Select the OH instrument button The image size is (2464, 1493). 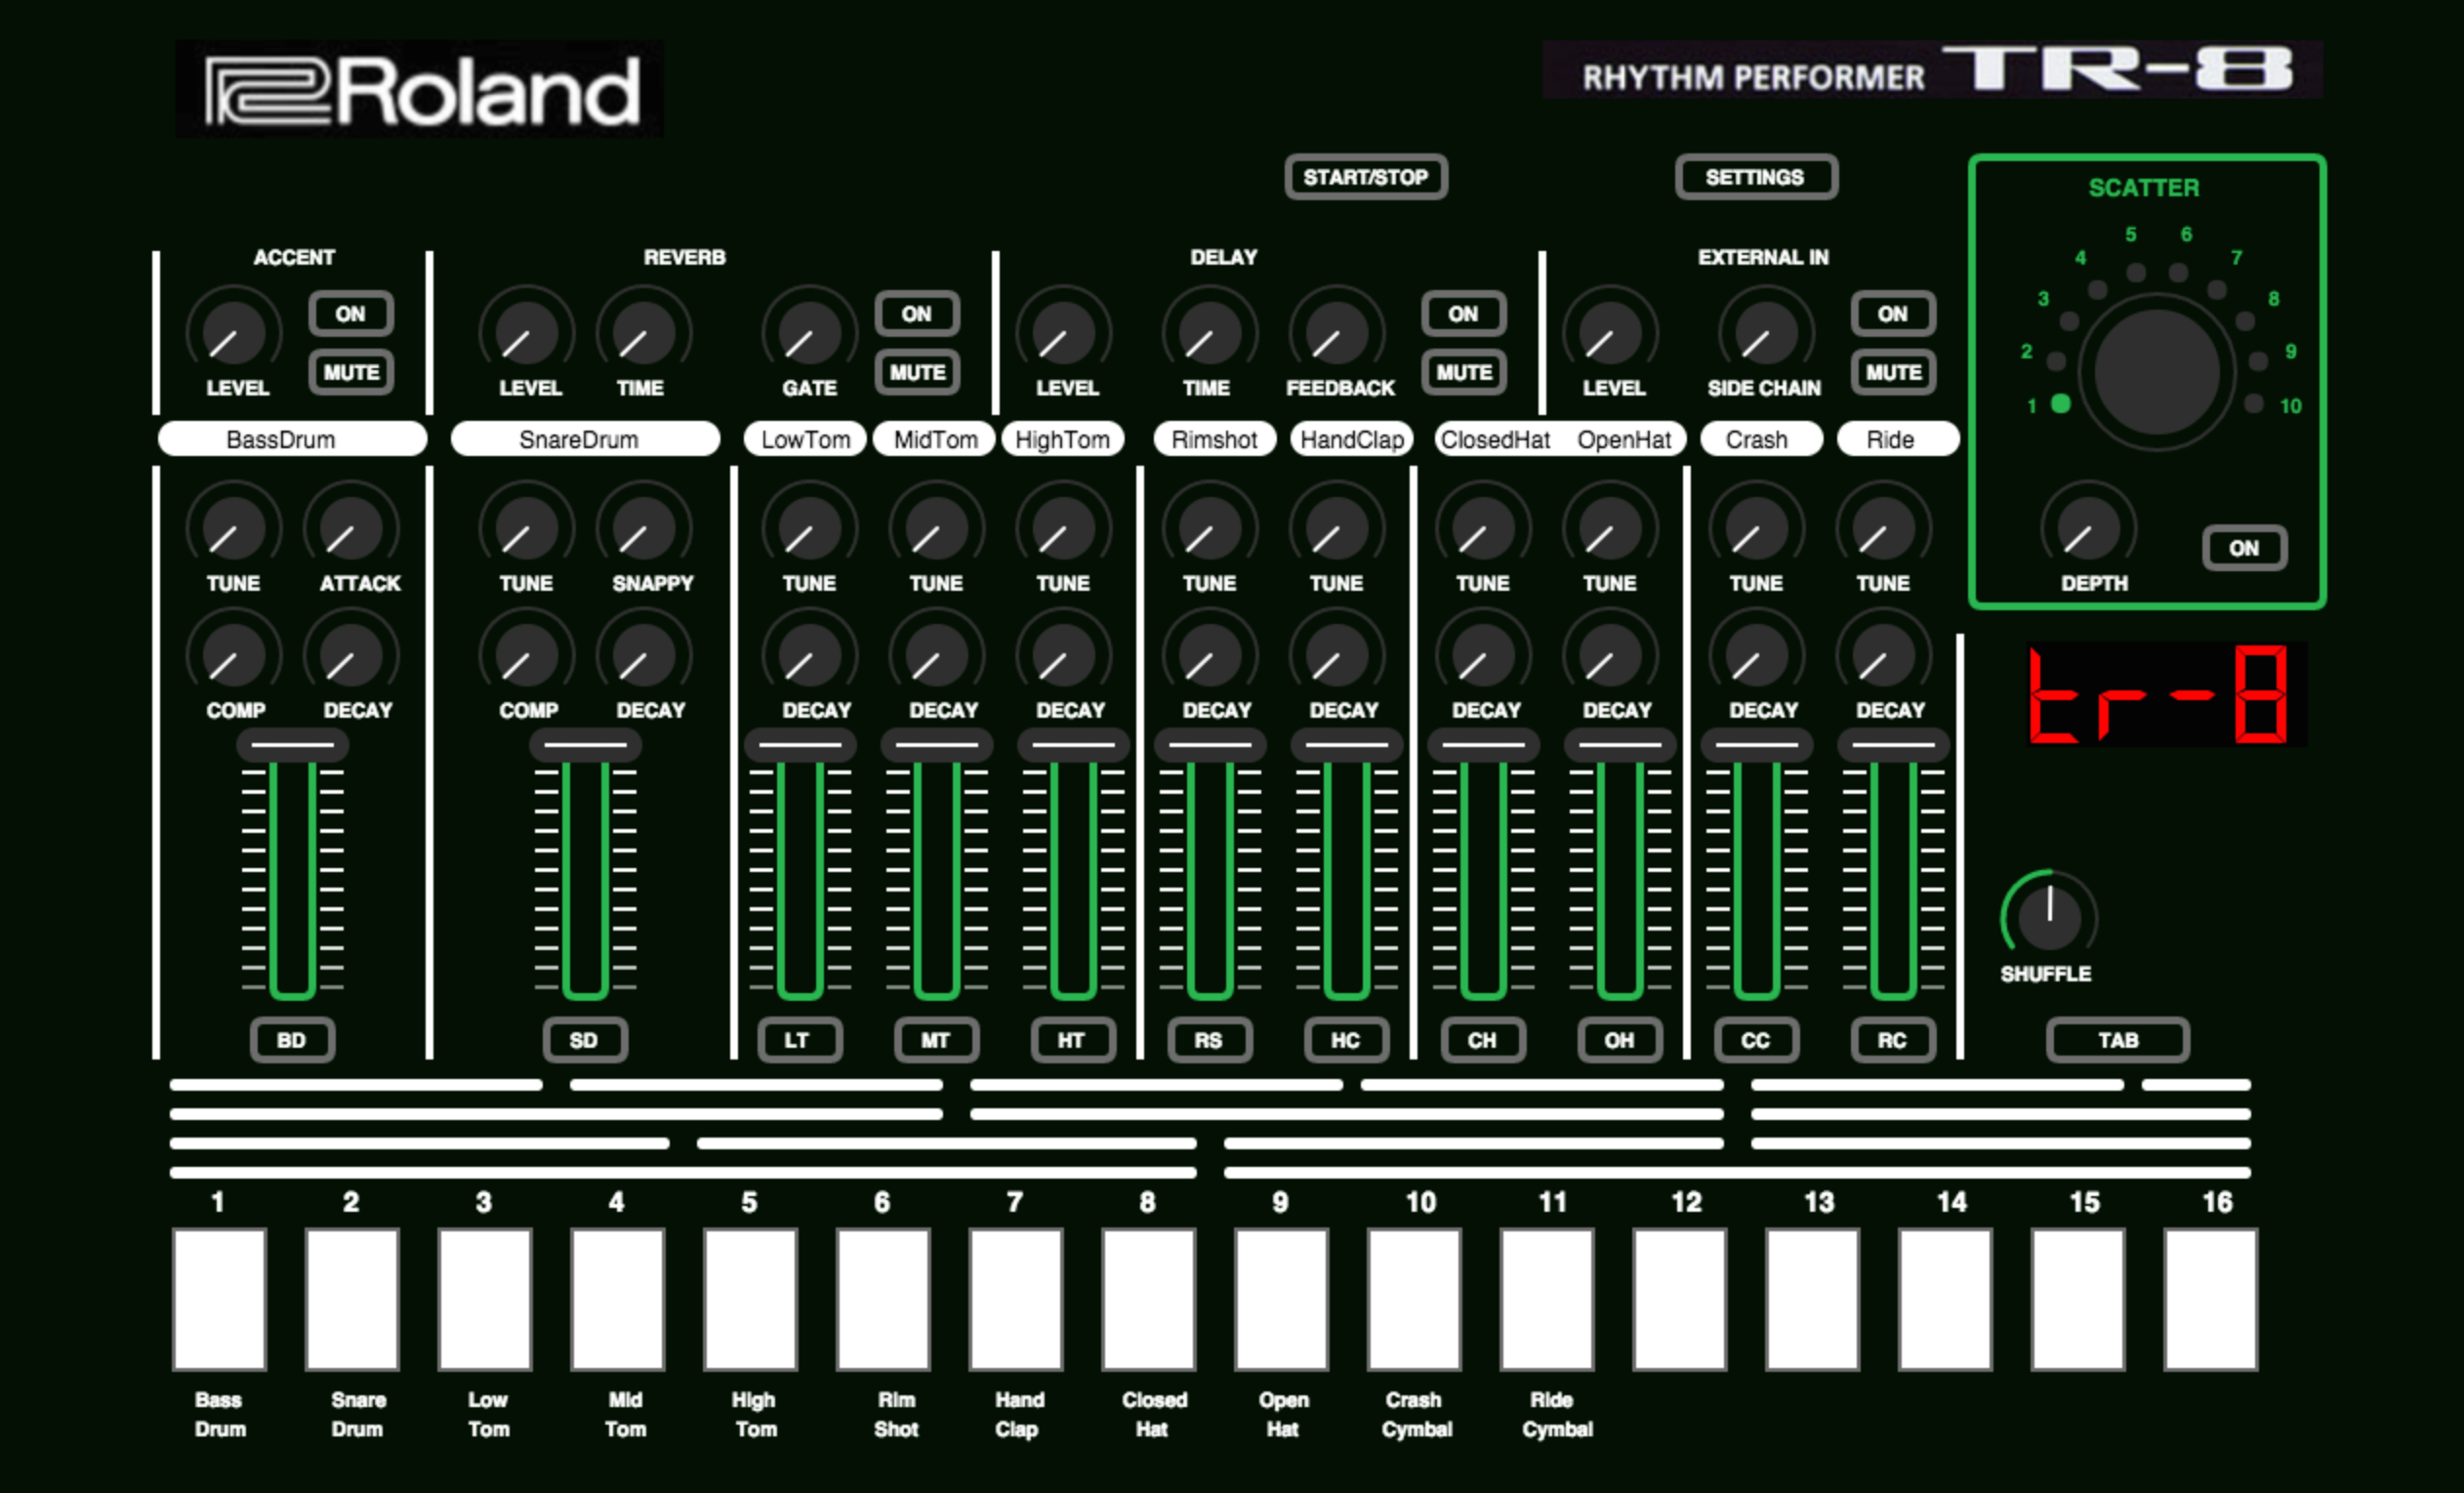pos(1619,1040)
